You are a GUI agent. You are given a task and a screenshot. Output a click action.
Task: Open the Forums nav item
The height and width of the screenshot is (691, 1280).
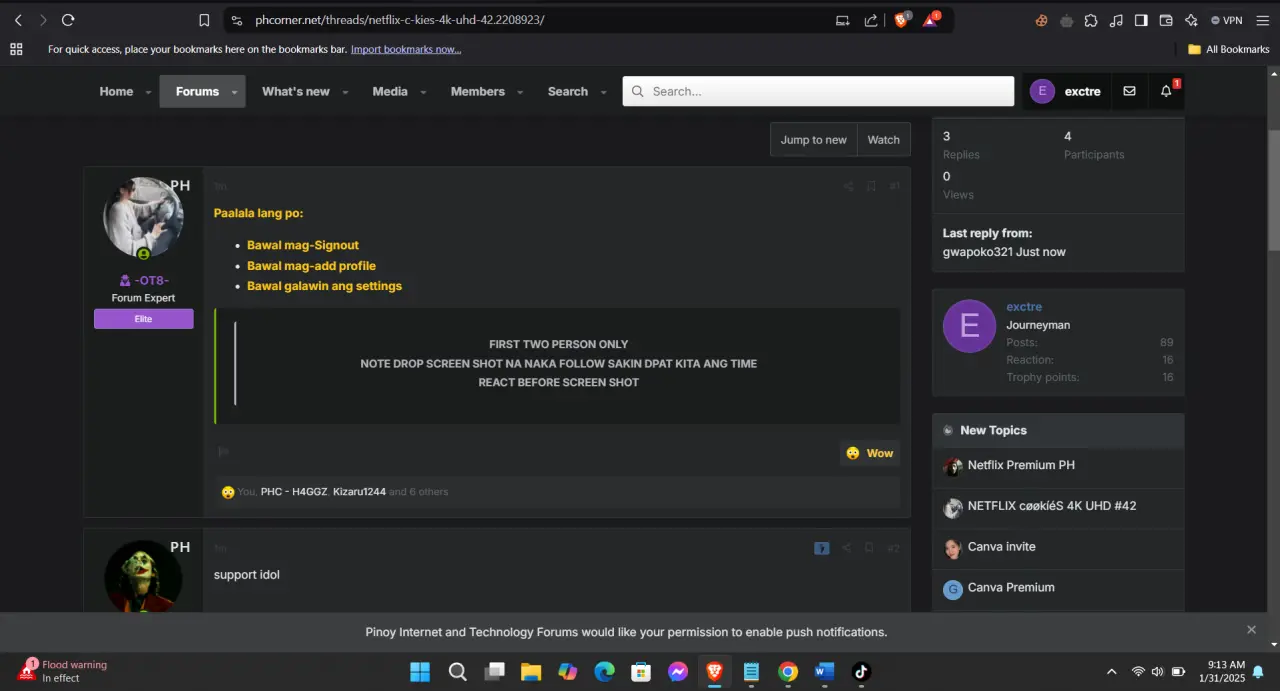point(197,91)
